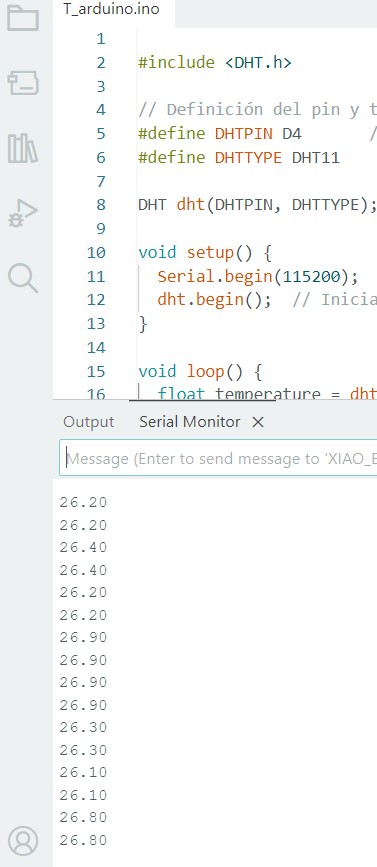Place cursor on the #include <DHT.h> line
This screenshot has width=377, height=867.
point(214,62)
